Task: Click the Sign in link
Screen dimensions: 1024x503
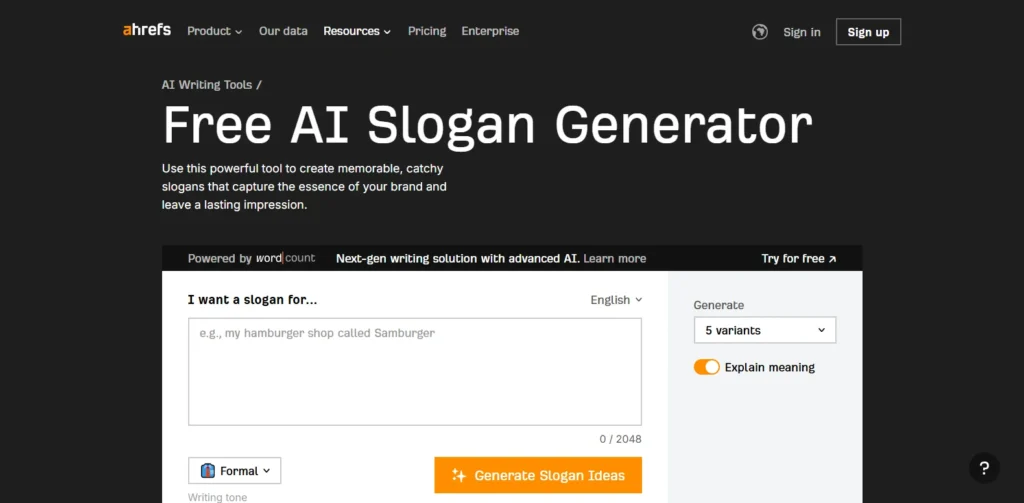Action: tap(802, 32)
